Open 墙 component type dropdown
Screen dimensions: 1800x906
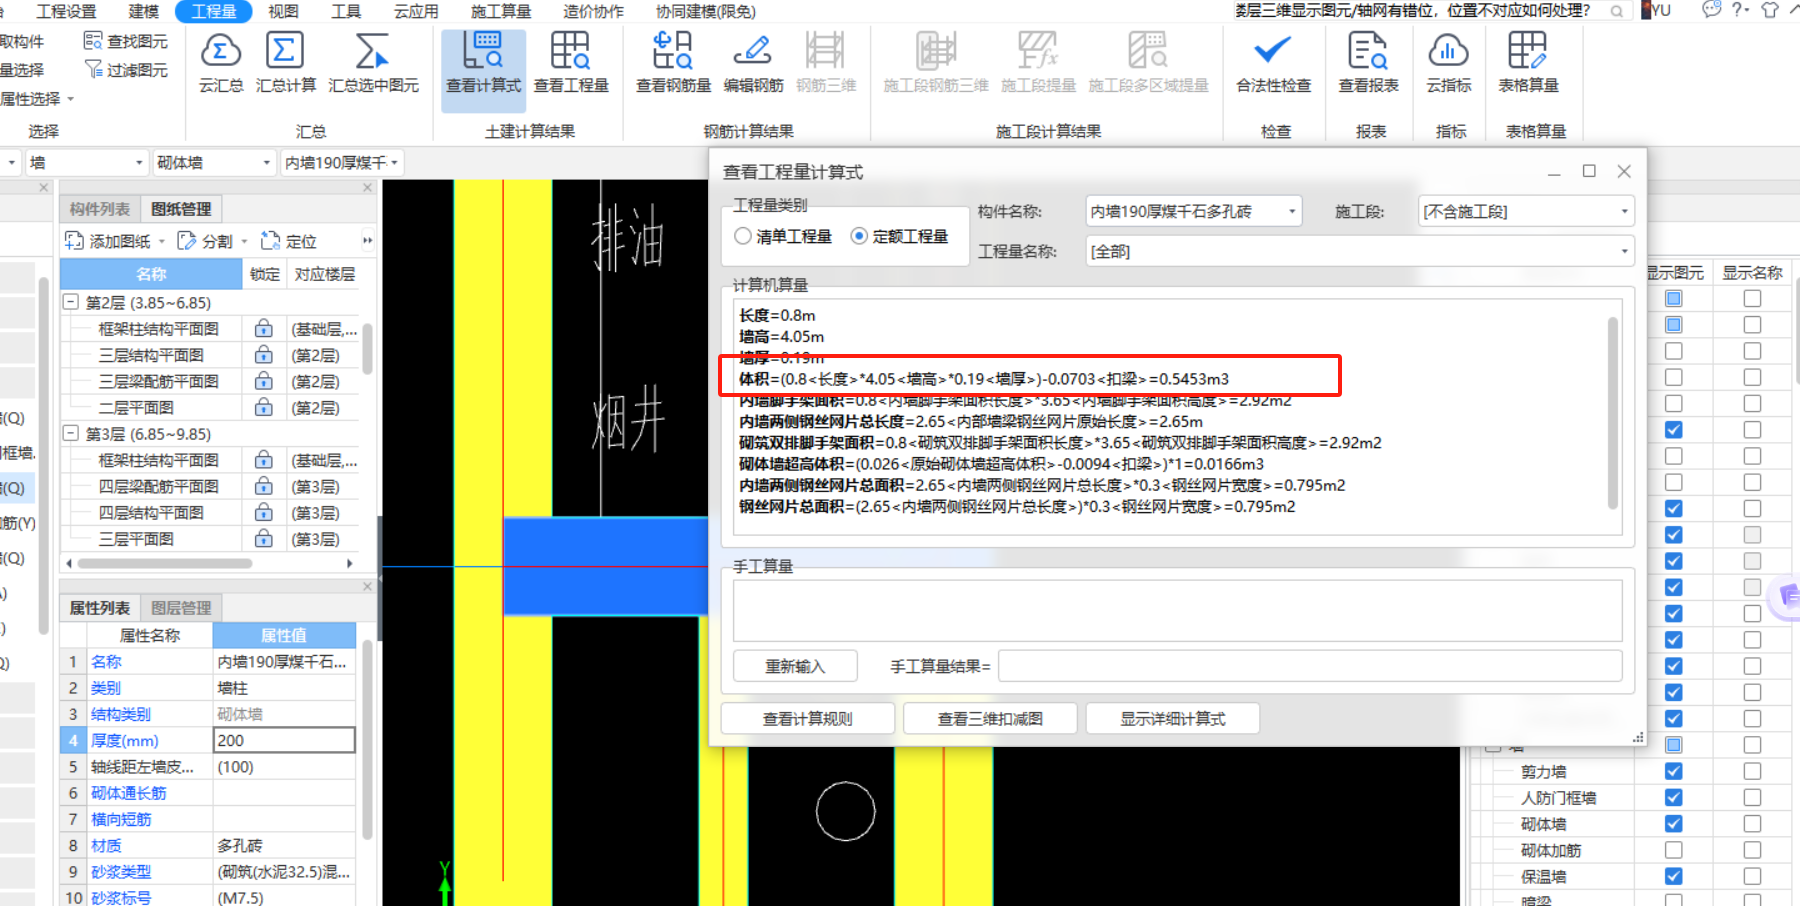point(86,162)
